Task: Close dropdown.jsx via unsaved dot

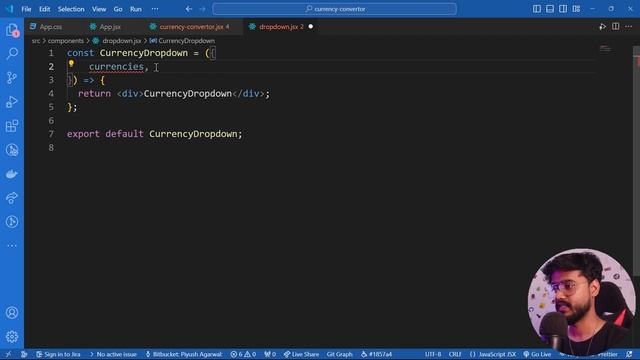Action: click(311, 27)
